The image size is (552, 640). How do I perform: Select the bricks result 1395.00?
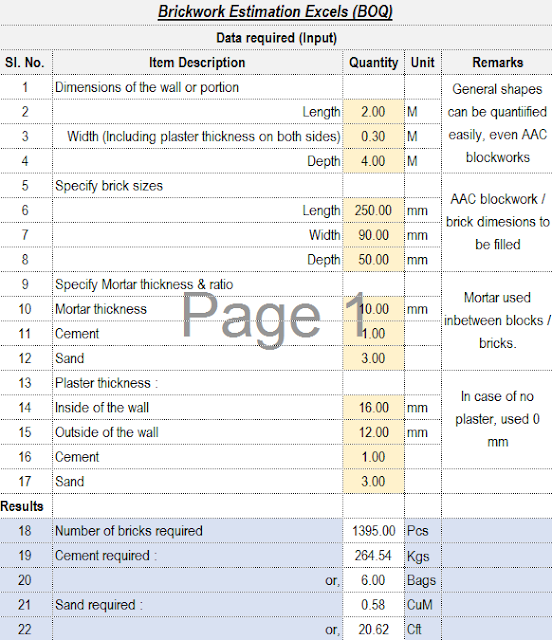pyautogui.click(x=374, y=531)
